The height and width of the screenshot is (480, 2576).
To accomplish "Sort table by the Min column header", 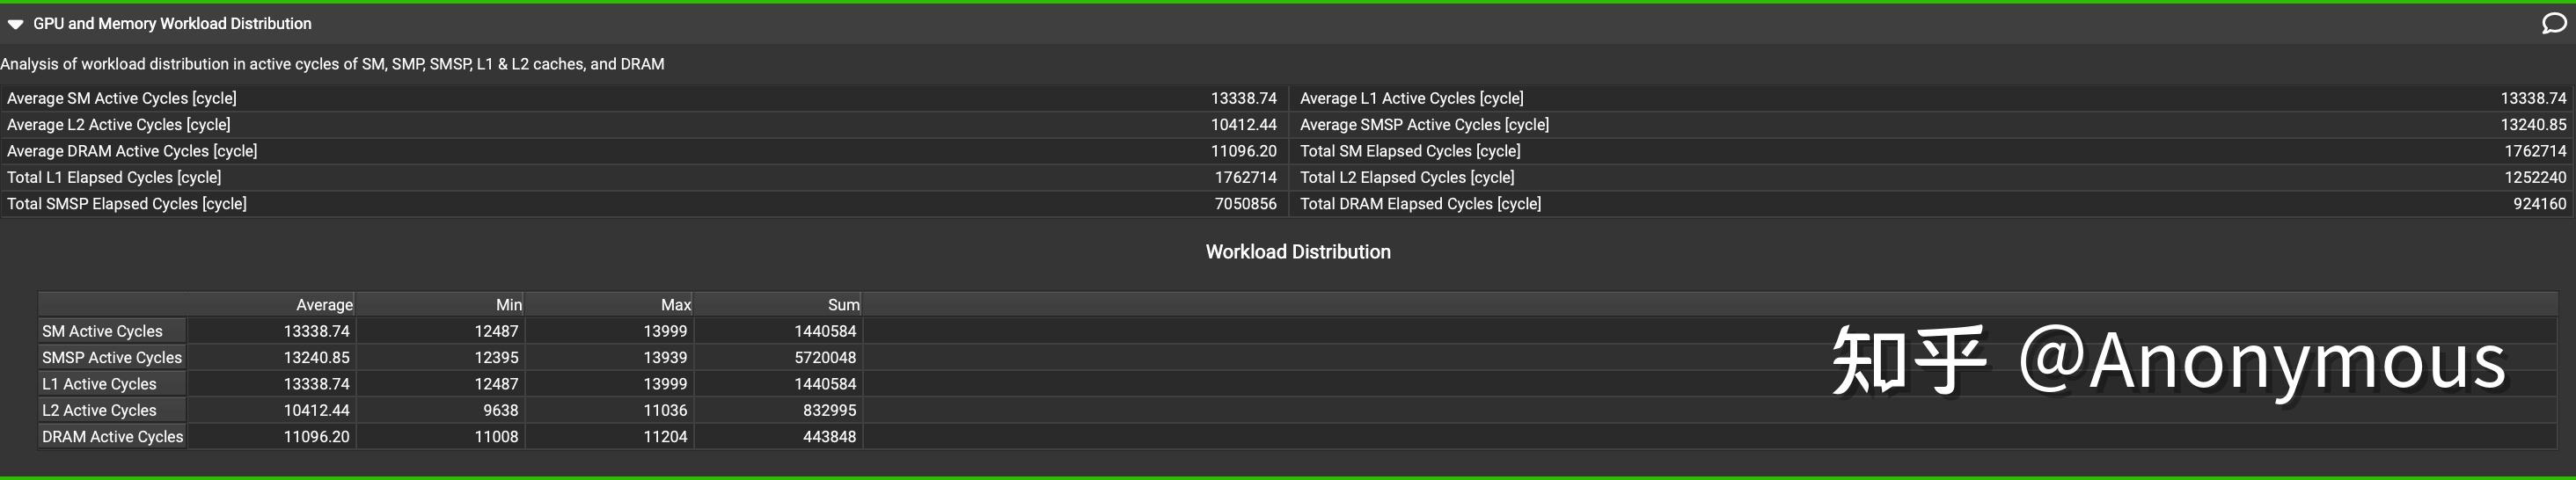I will (508, 305).
